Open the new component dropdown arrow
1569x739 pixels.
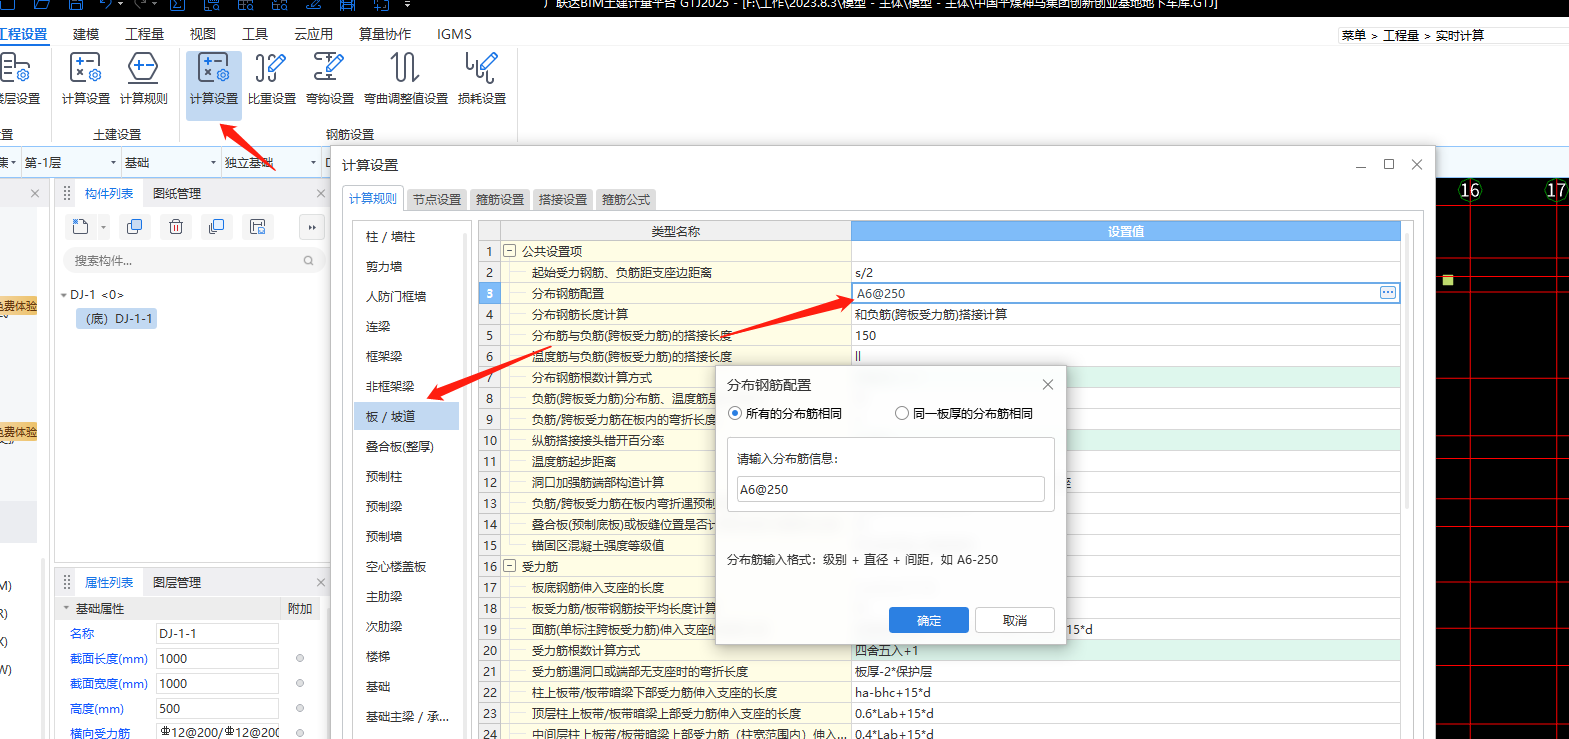pos(103,227)
